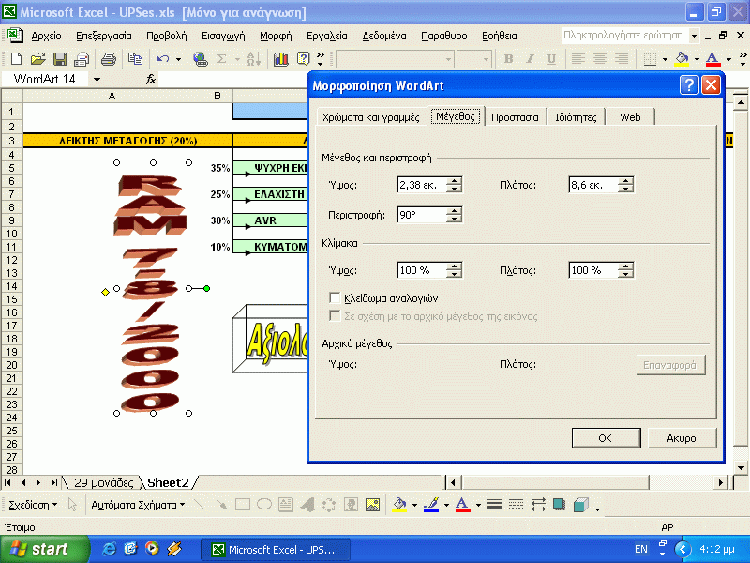Click the Excel Help question icon
The height and width of the screenshot is (563, 750).
[x=303, y=59]
